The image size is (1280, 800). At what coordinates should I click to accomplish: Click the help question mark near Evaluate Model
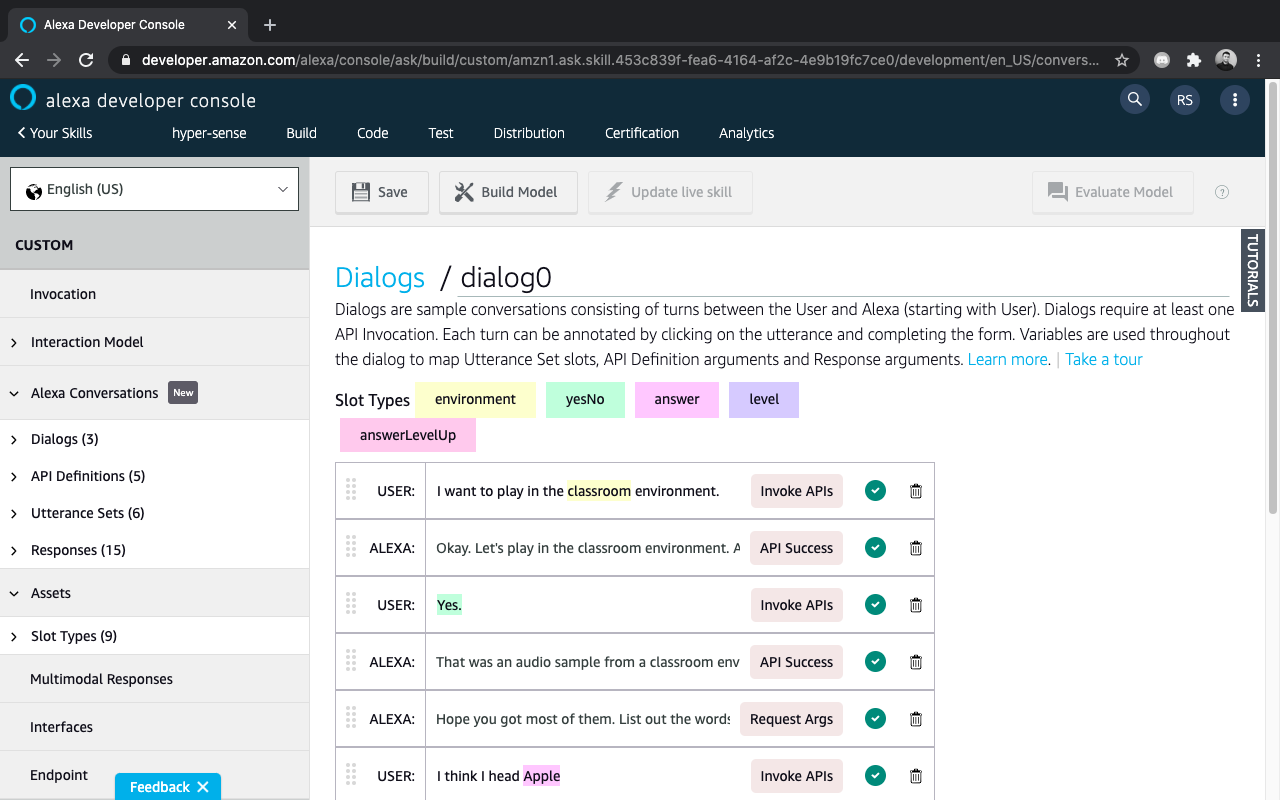(1222, 192)
